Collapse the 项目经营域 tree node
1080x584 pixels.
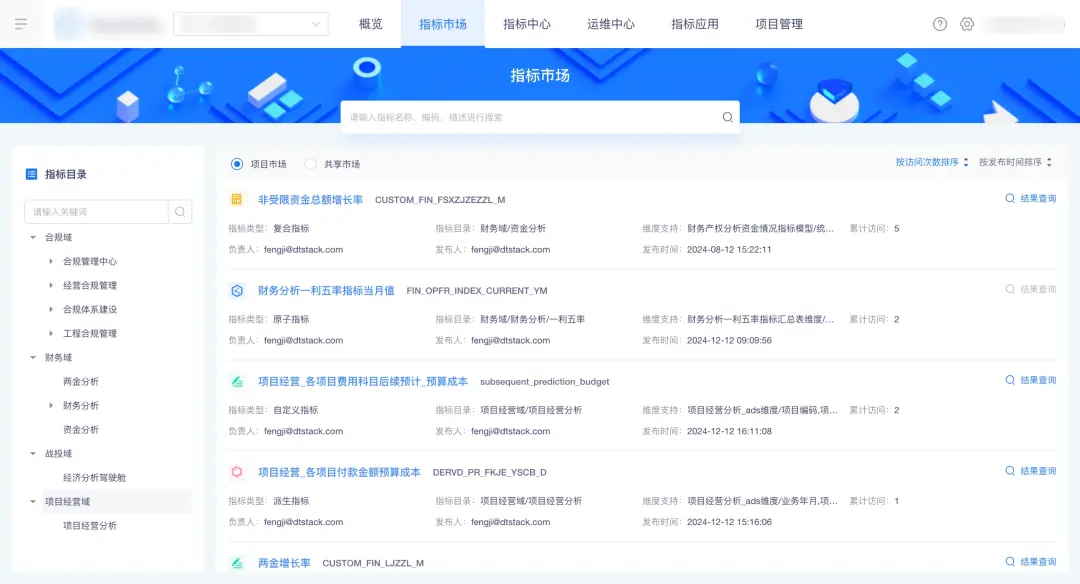[32, 502]
